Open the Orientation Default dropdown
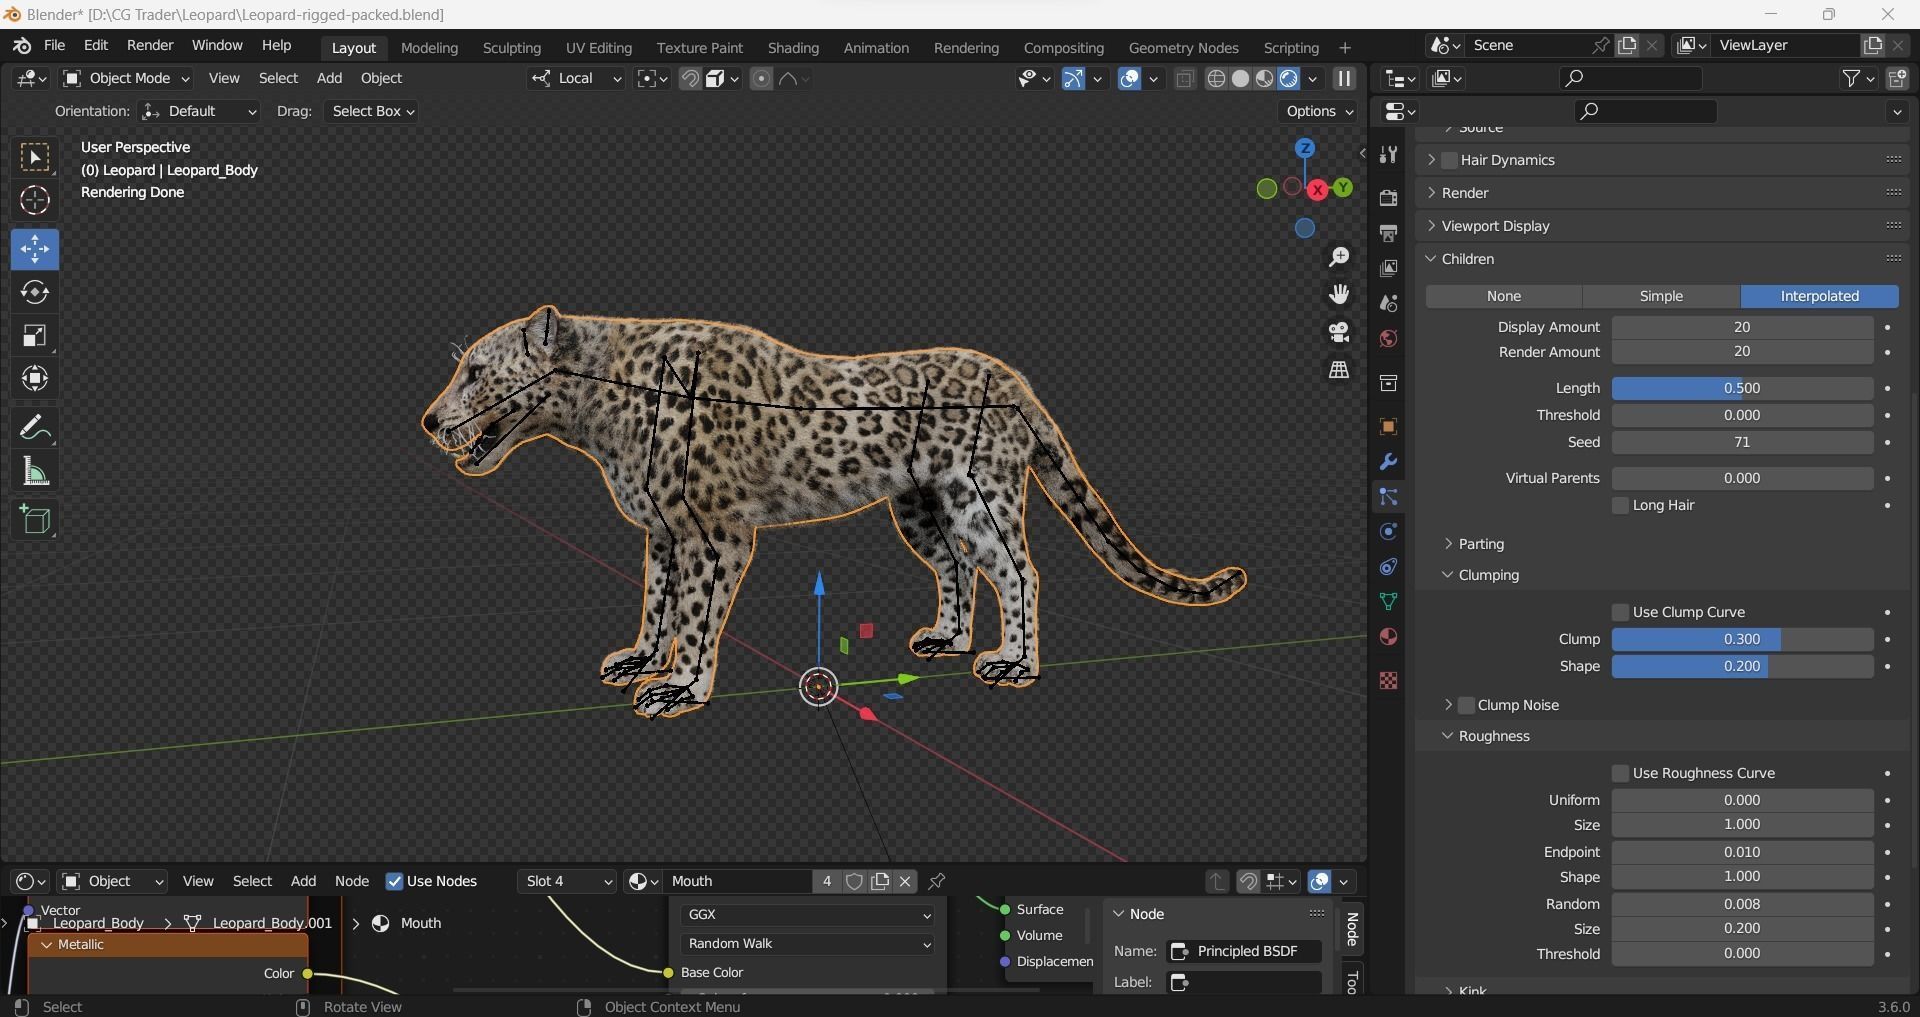 pyautogui.click(x=200, y=111)
